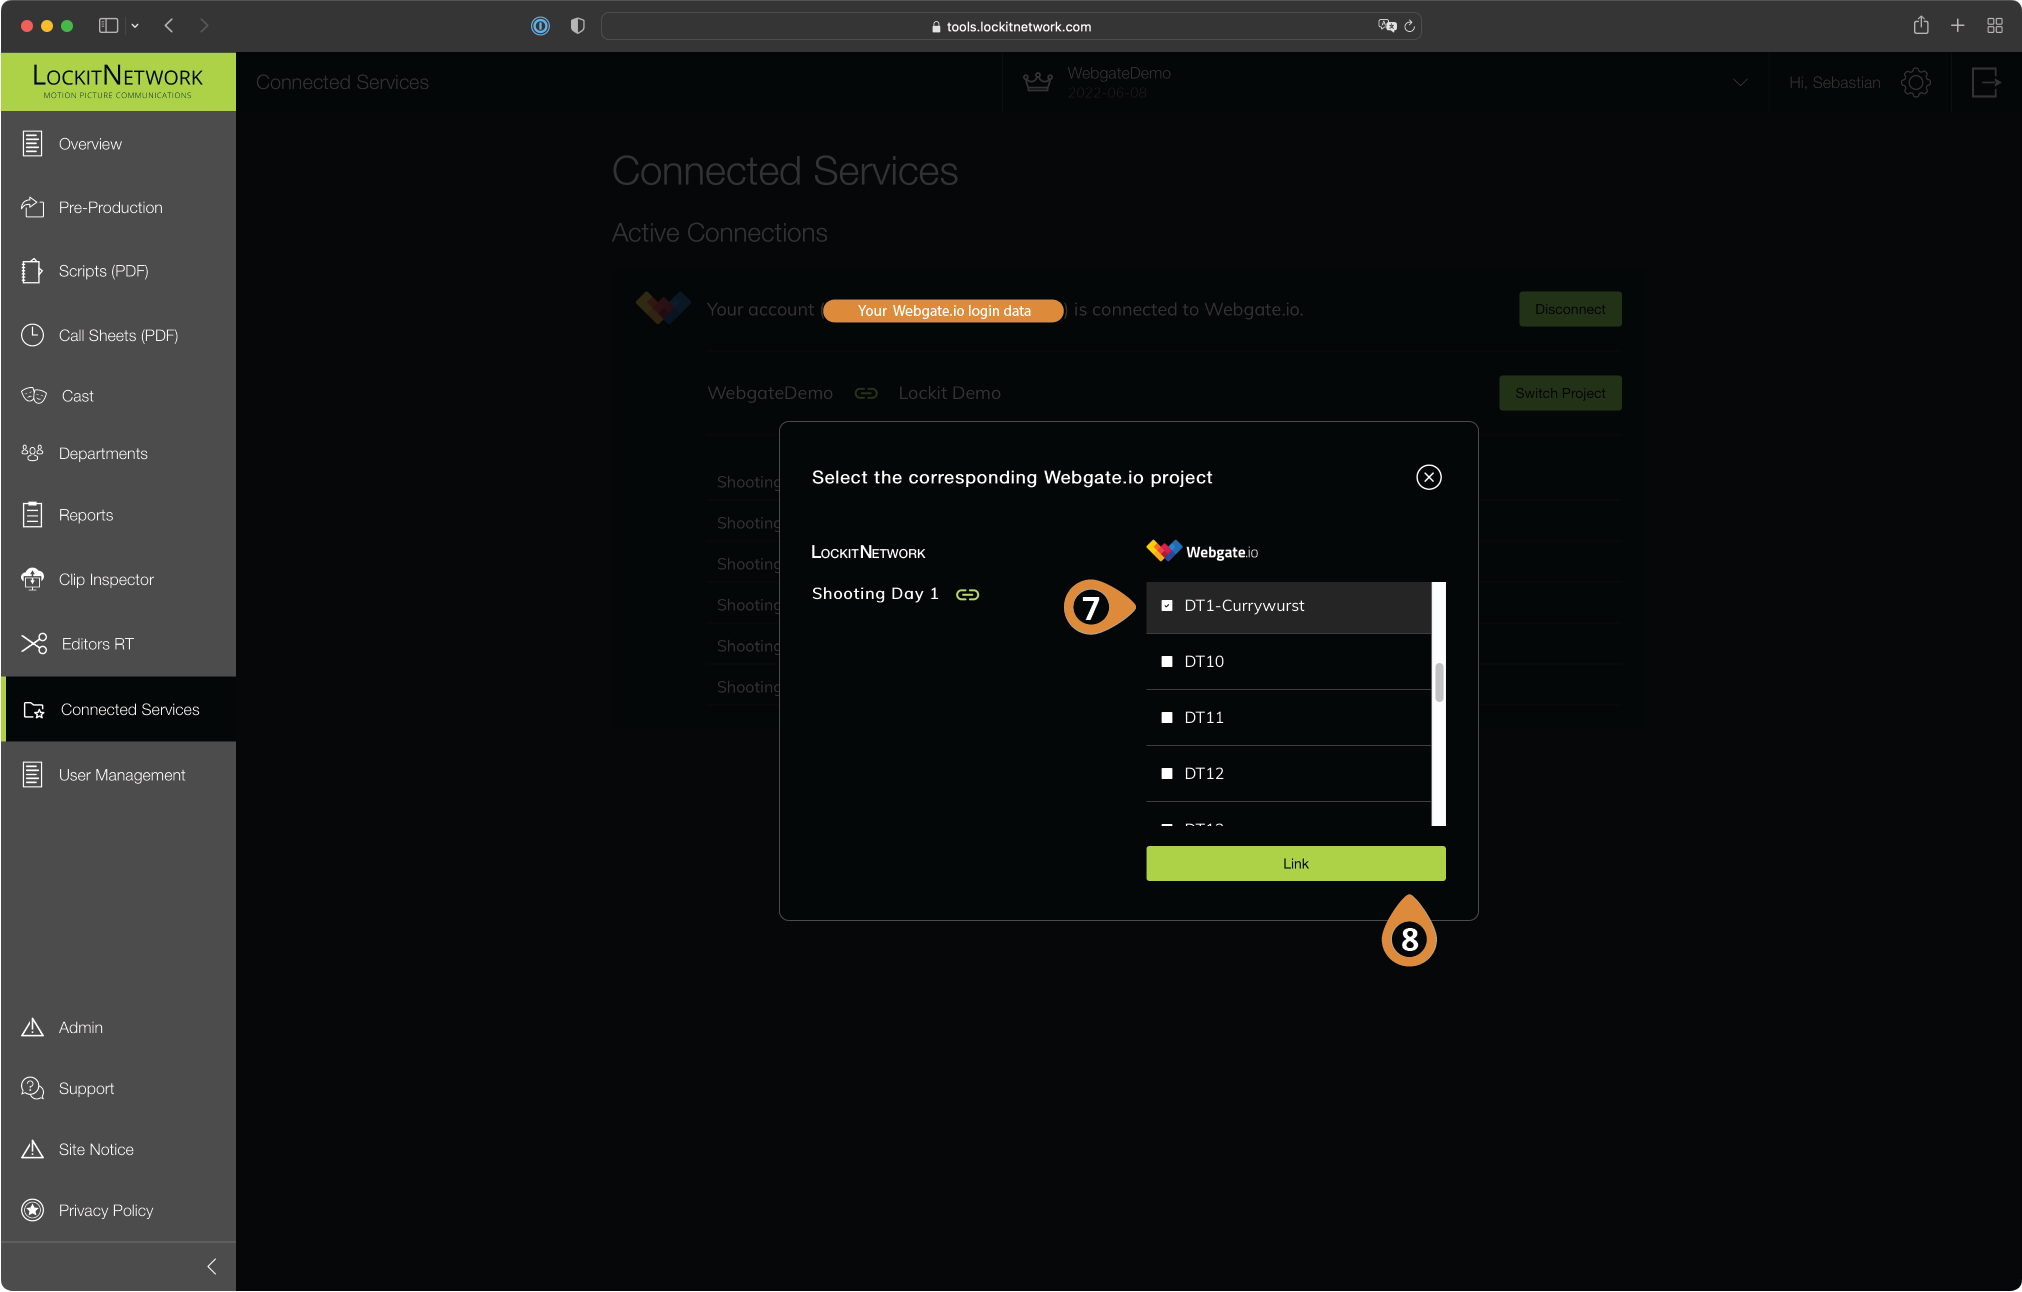Expand the WebgateDemo project dropdown

coord(1740,82)
